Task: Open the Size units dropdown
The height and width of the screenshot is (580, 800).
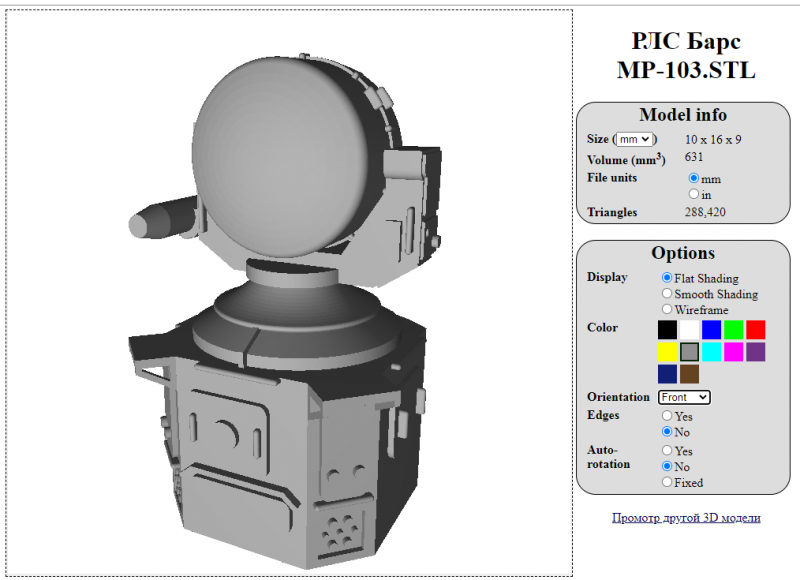Action: (634, 140)
